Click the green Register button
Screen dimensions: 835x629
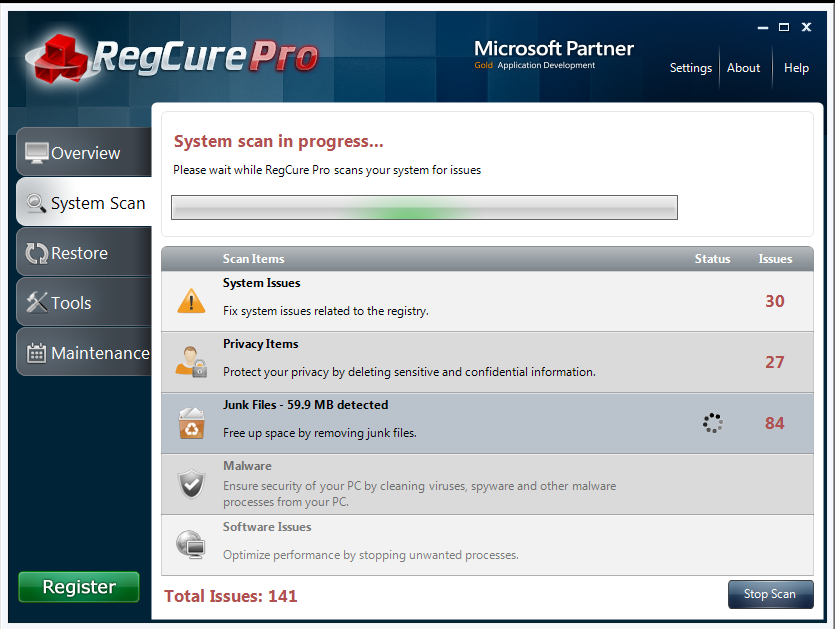pos(79,587)
